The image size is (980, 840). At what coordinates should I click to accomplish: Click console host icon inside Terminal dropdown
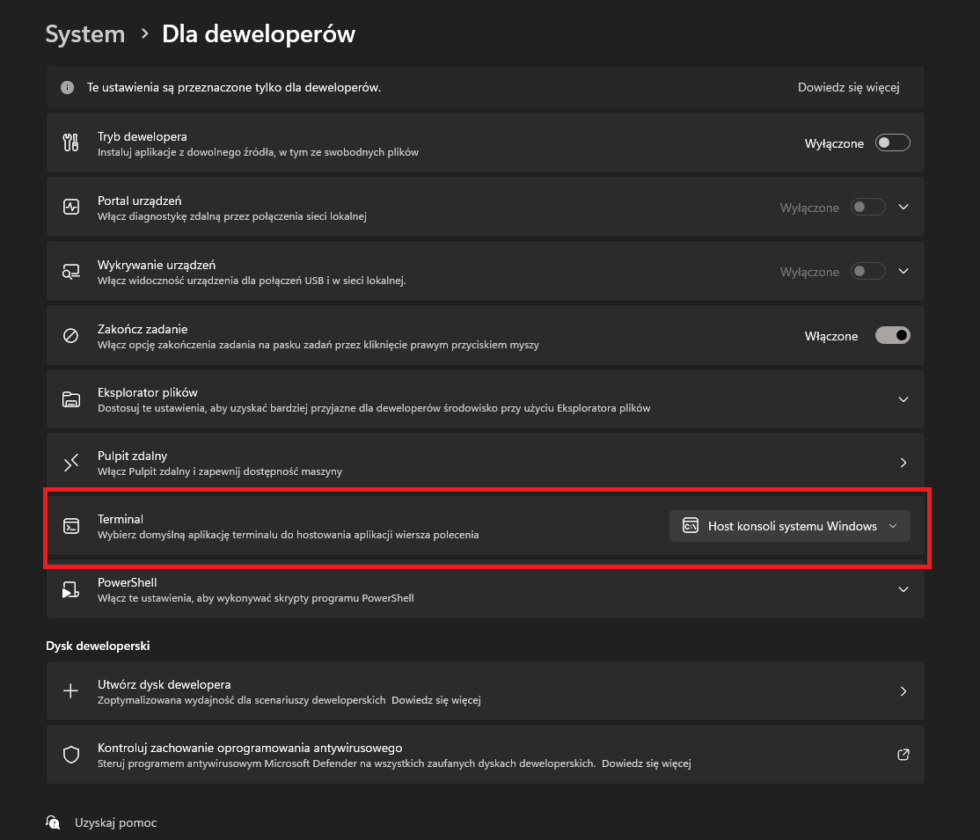pyautogui.click(x=690, y=526)
